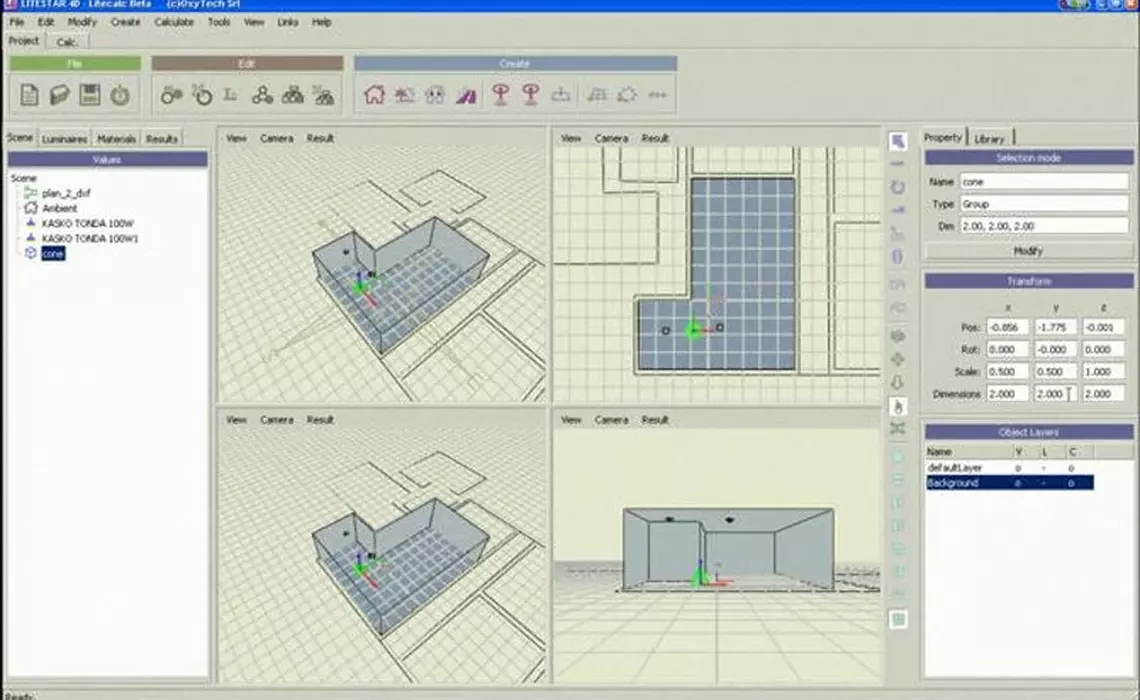Select the defaultLayer row name
This screenshot has width=1140, height=700.
[955, 468]
